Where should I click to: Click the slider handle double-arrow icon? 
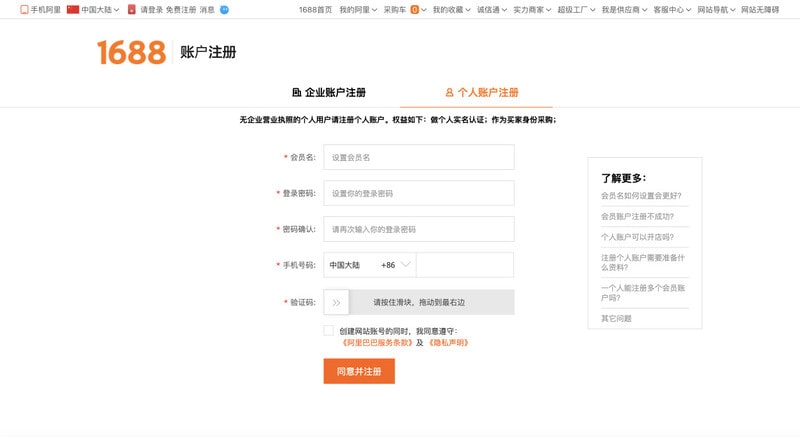(x=336, y=302)
